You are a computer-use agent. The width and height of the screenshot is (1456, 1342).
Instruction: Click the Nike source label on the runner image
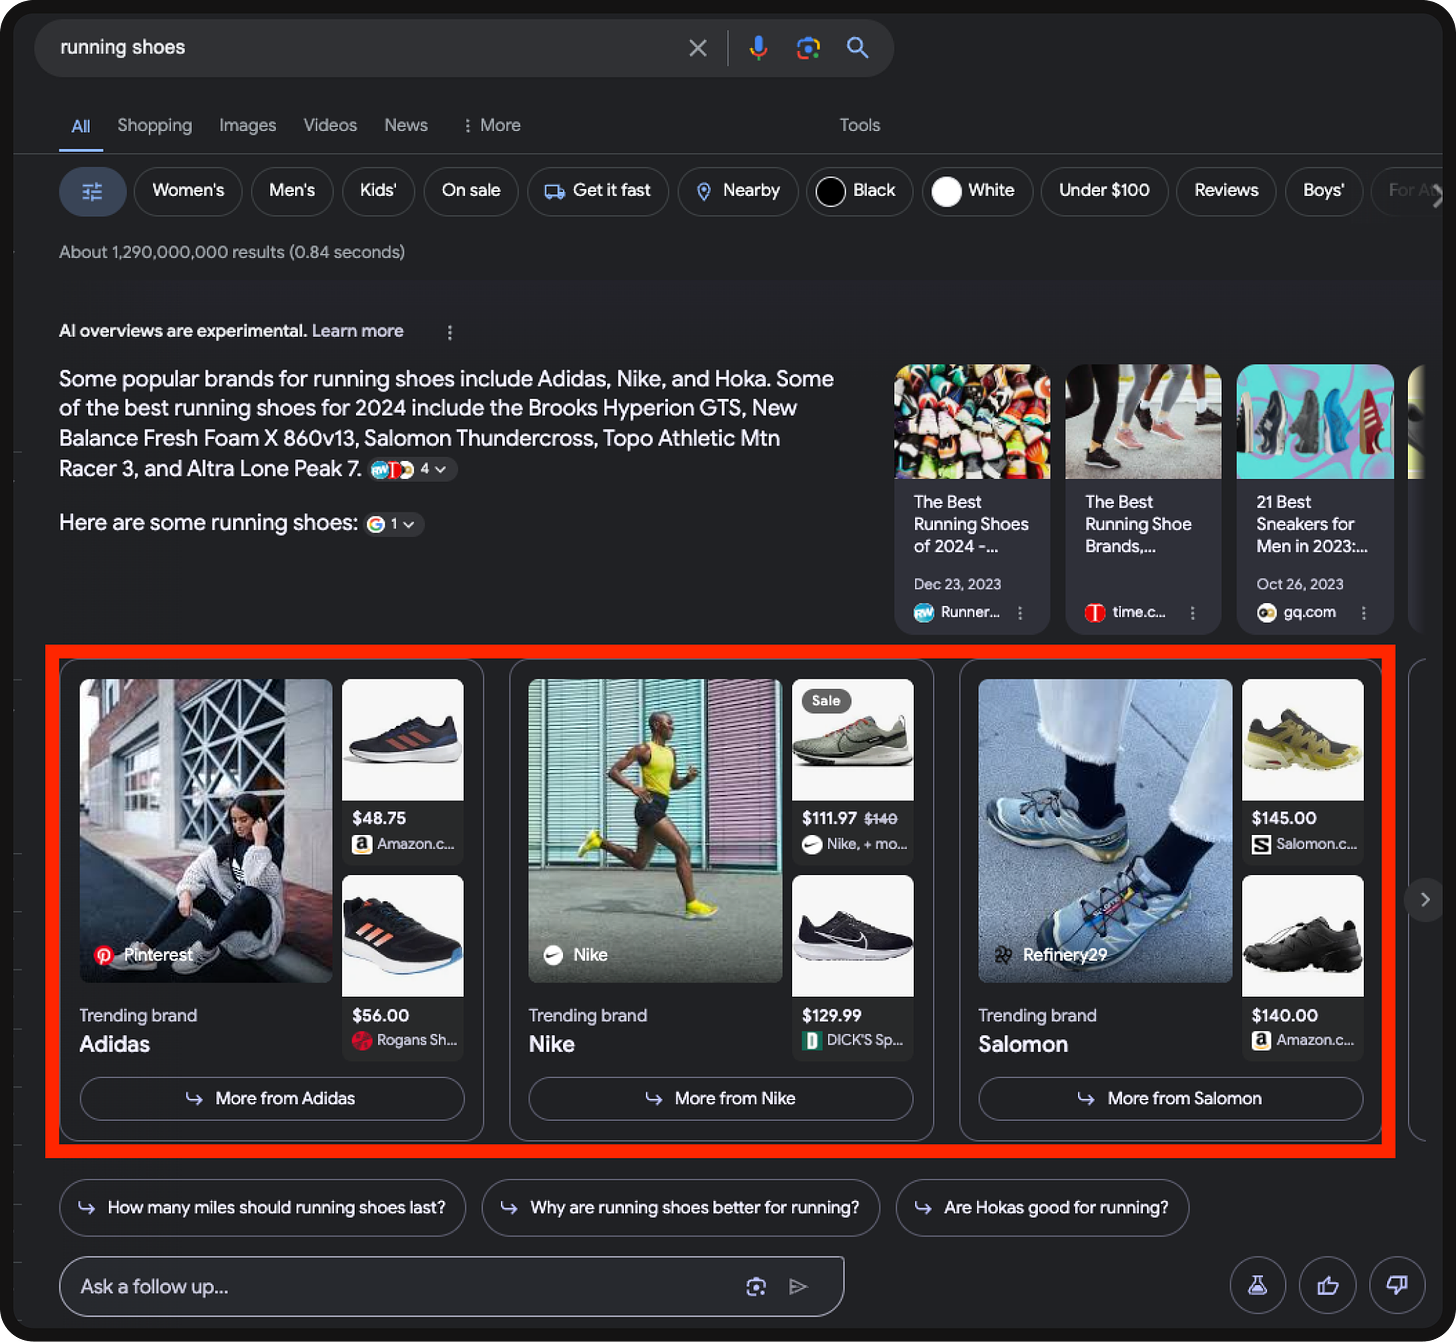coord(575,955)
